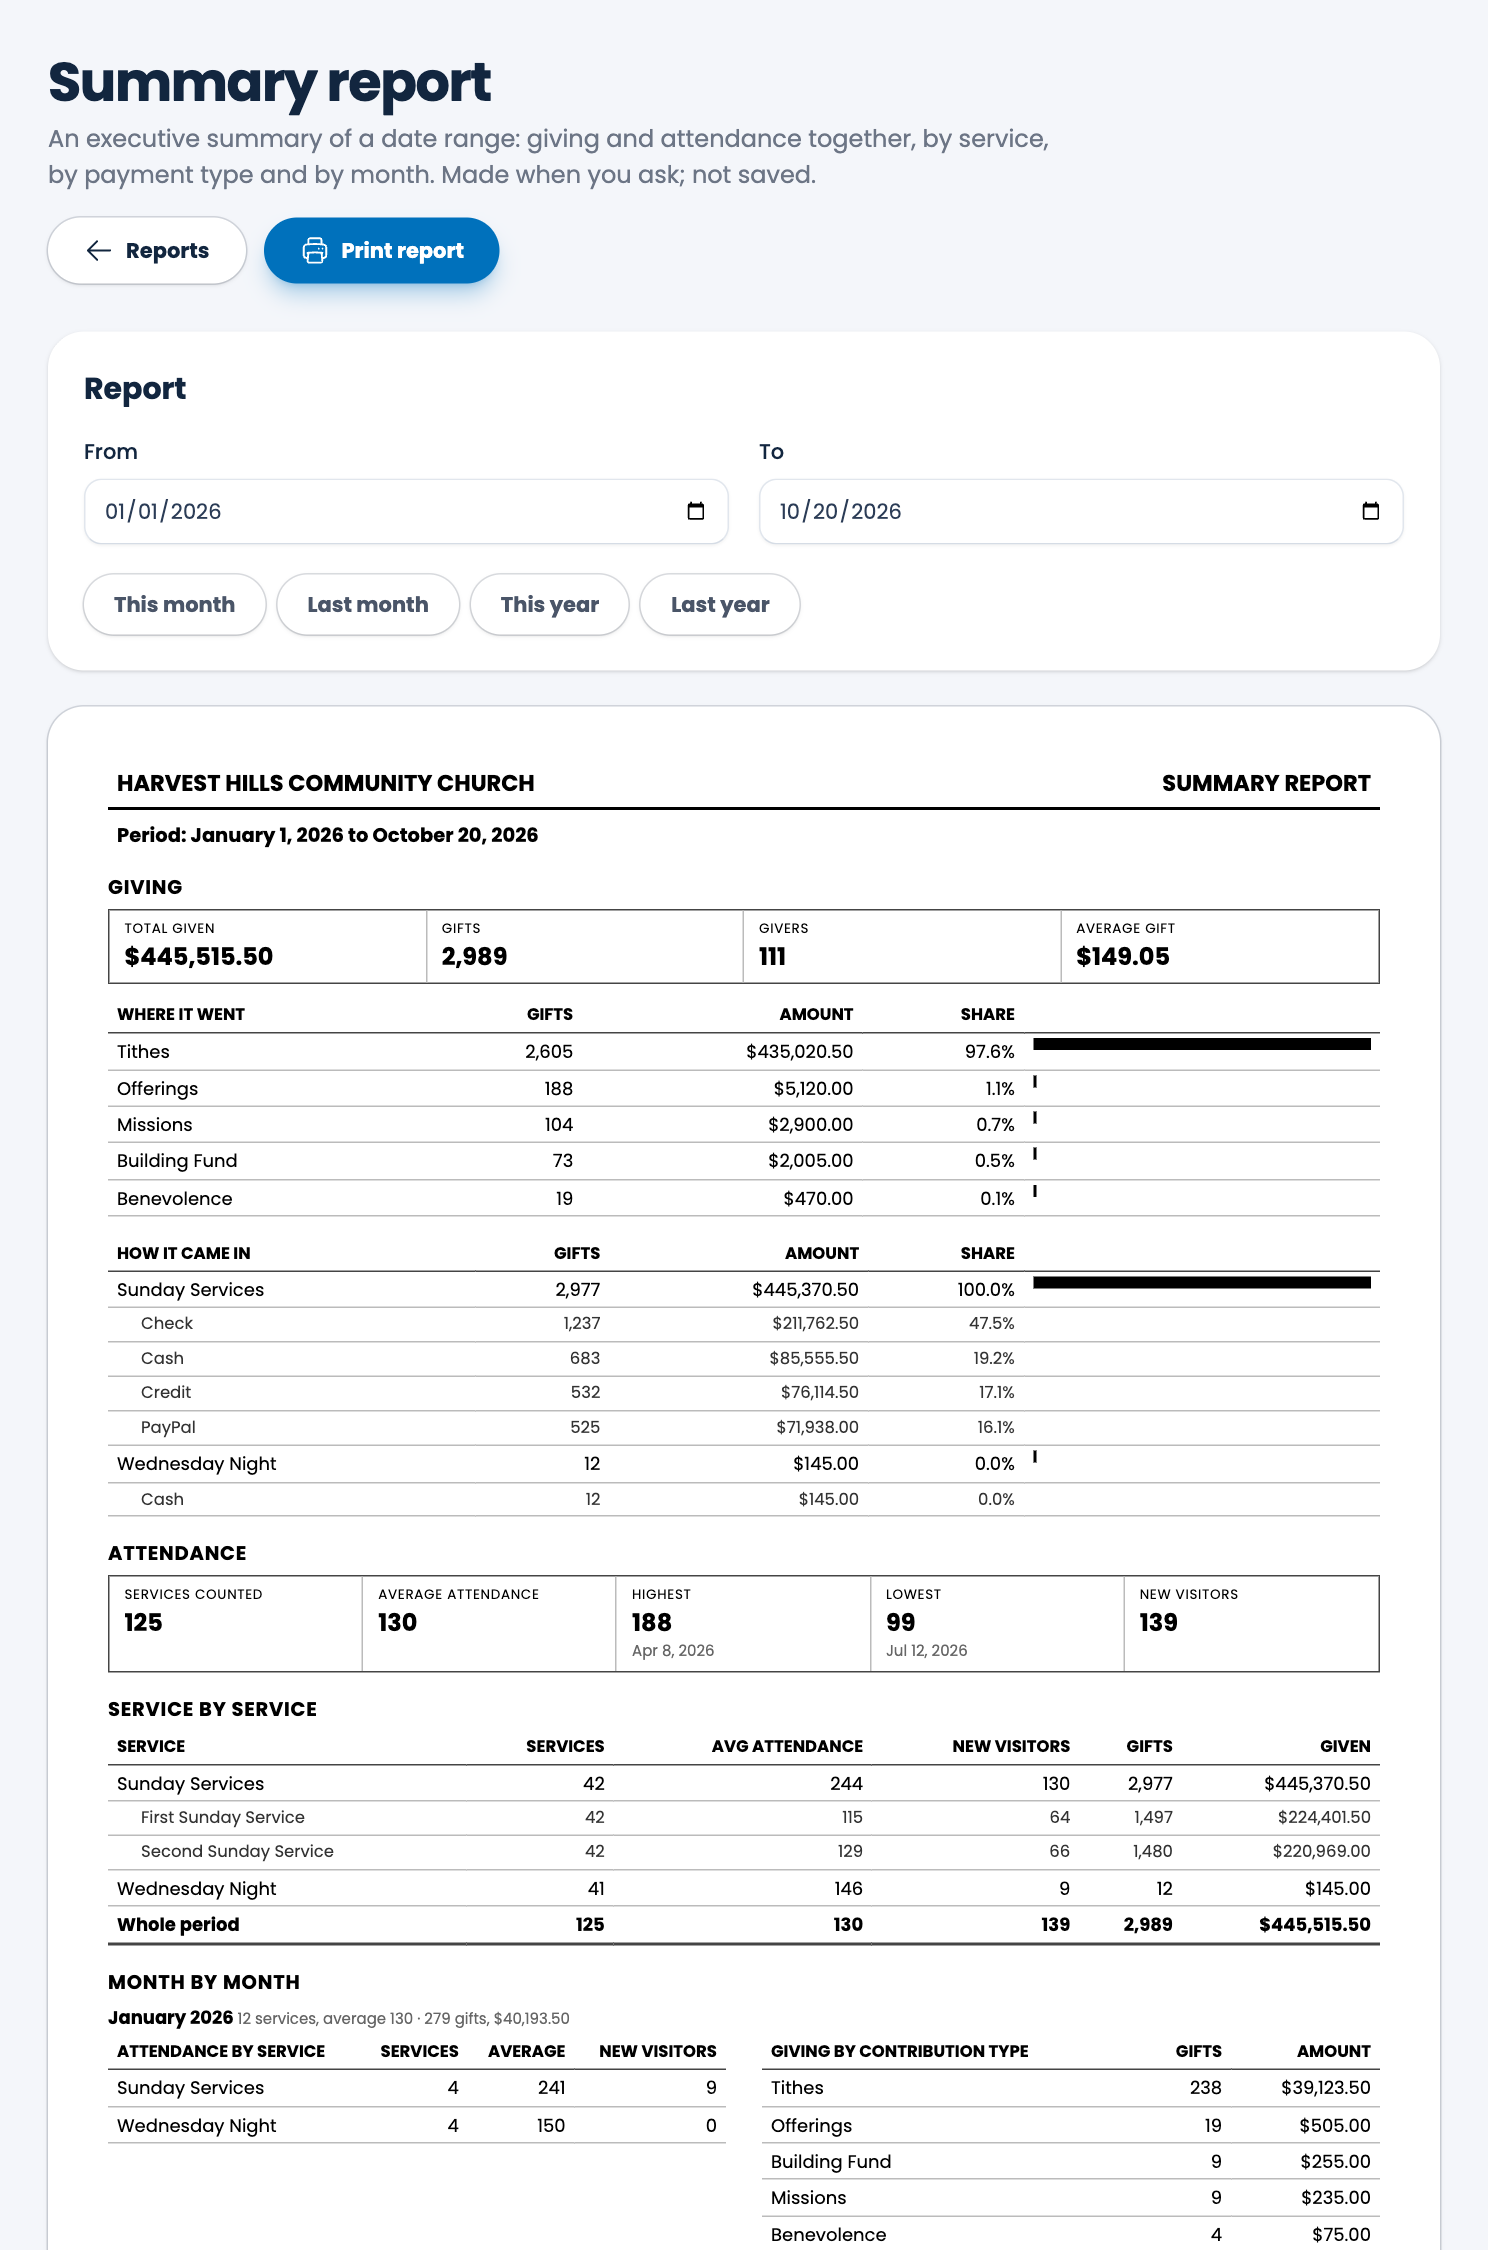Click the Benevolence amount $470.00

tap(818, 1199)
